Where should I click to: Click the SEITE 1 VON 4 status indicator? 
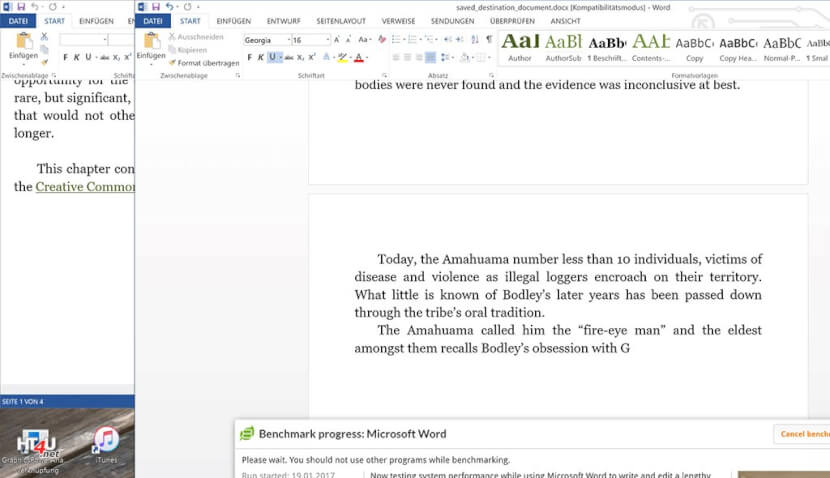(23, 402)
